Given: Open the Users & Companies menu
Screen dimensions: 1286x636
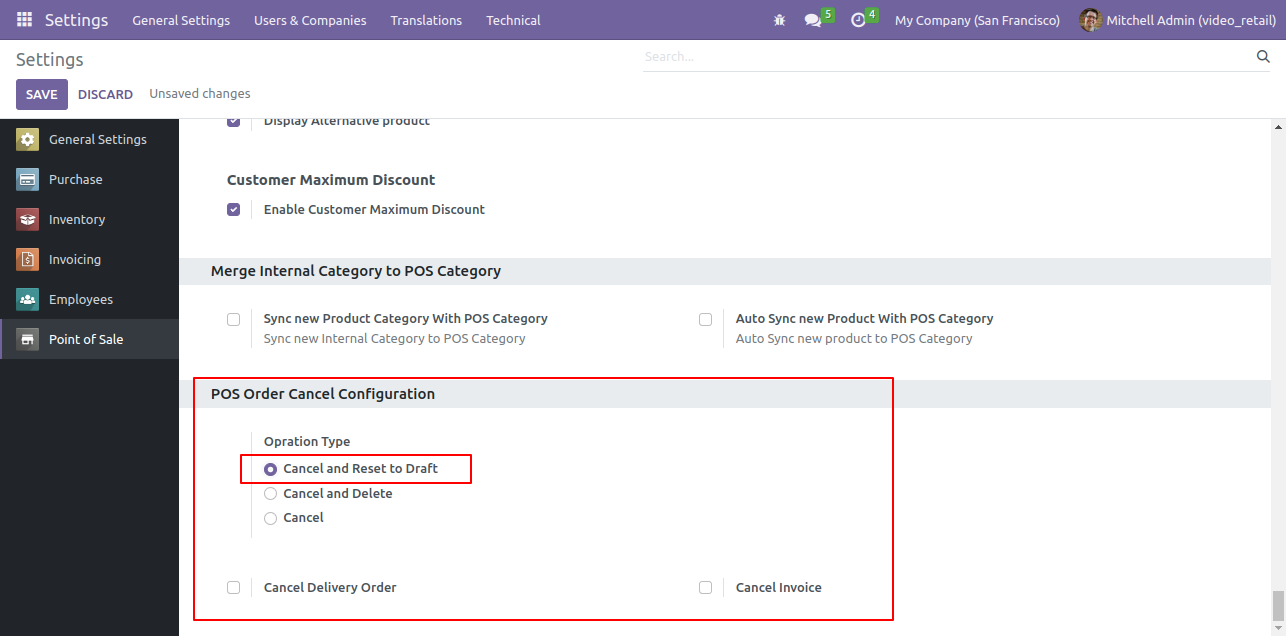Looking at the screenshot, I should [x=310, y=20].
